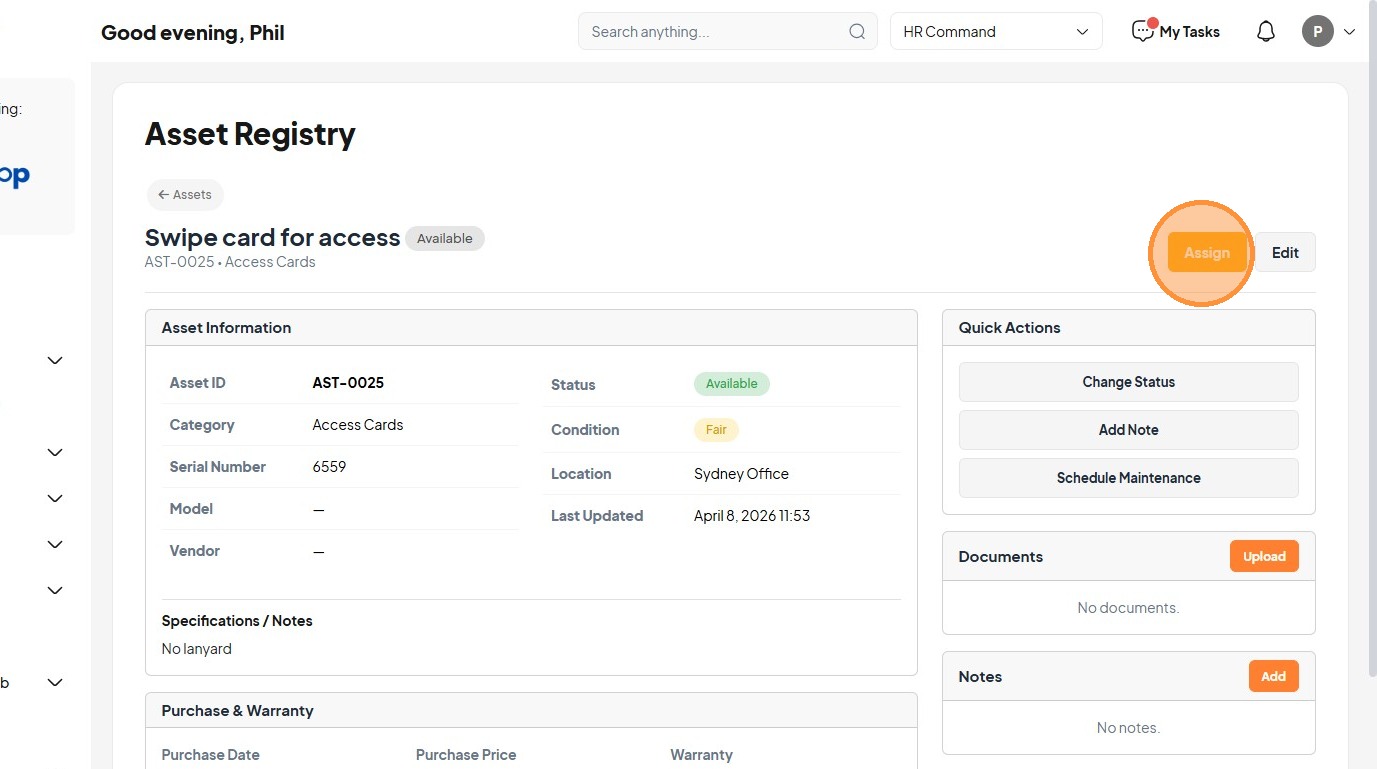Expand the bottom sidebar chevron

(55, 683)
